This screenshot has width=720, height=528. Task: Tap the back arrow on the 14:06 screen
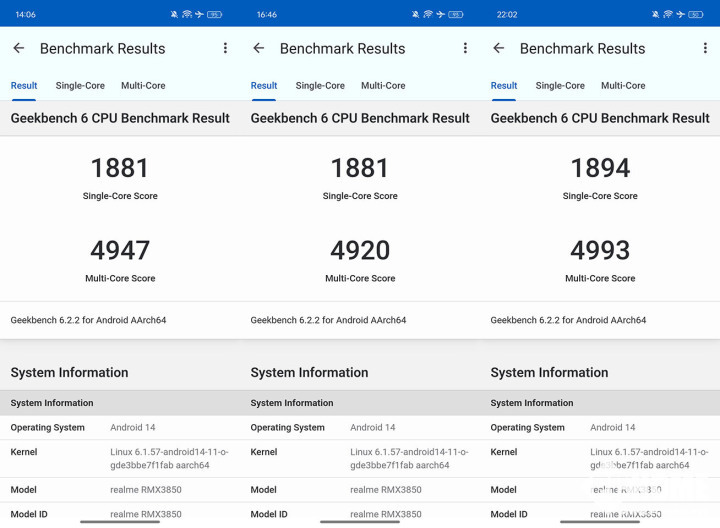click(19, 48)
